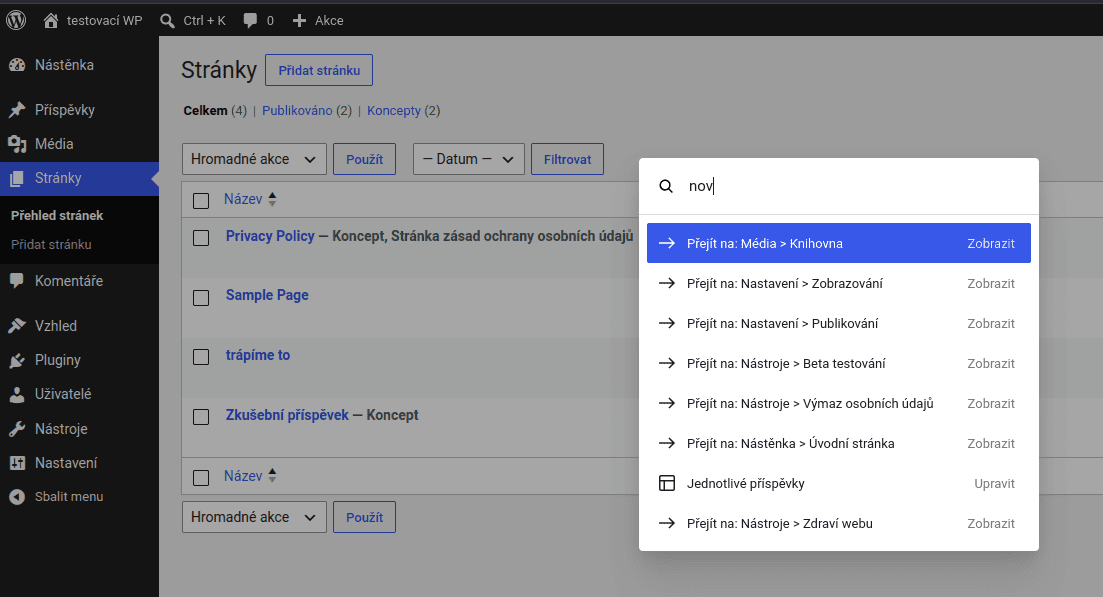
Task: Click the magnifier icon in command palette
Action: click(665, 186)
